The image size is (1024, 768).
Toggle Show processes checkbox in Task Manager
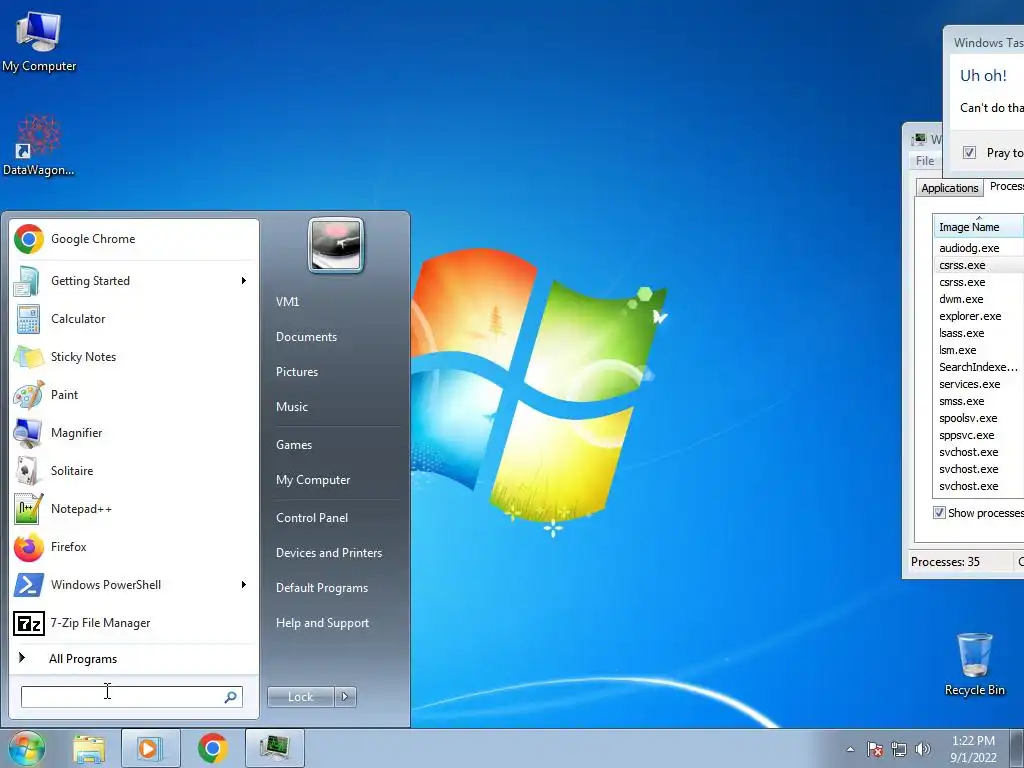pyautogui.click(x=939, y=513)
